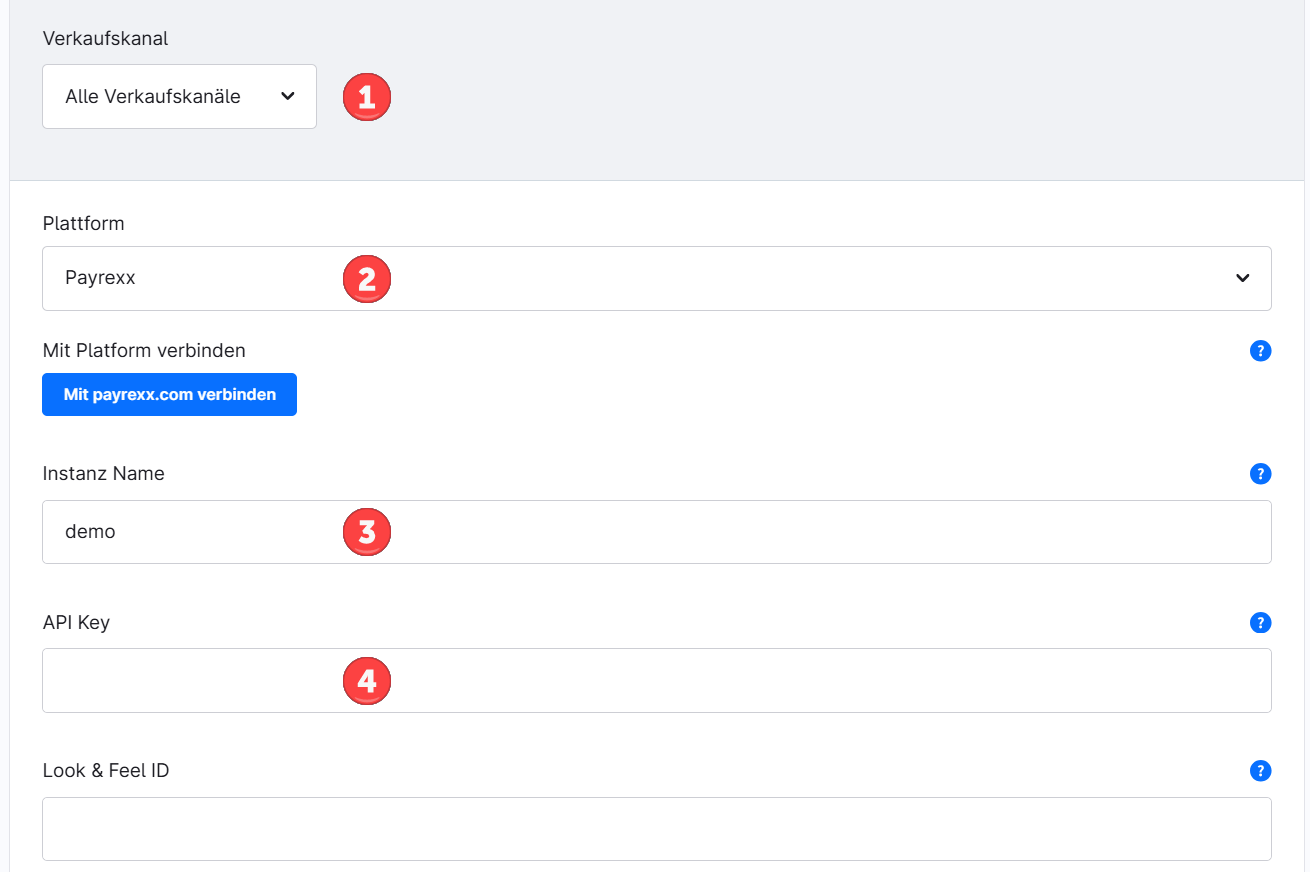
Task: Click the red number 4 marker
Action: (x=367, y=681)
